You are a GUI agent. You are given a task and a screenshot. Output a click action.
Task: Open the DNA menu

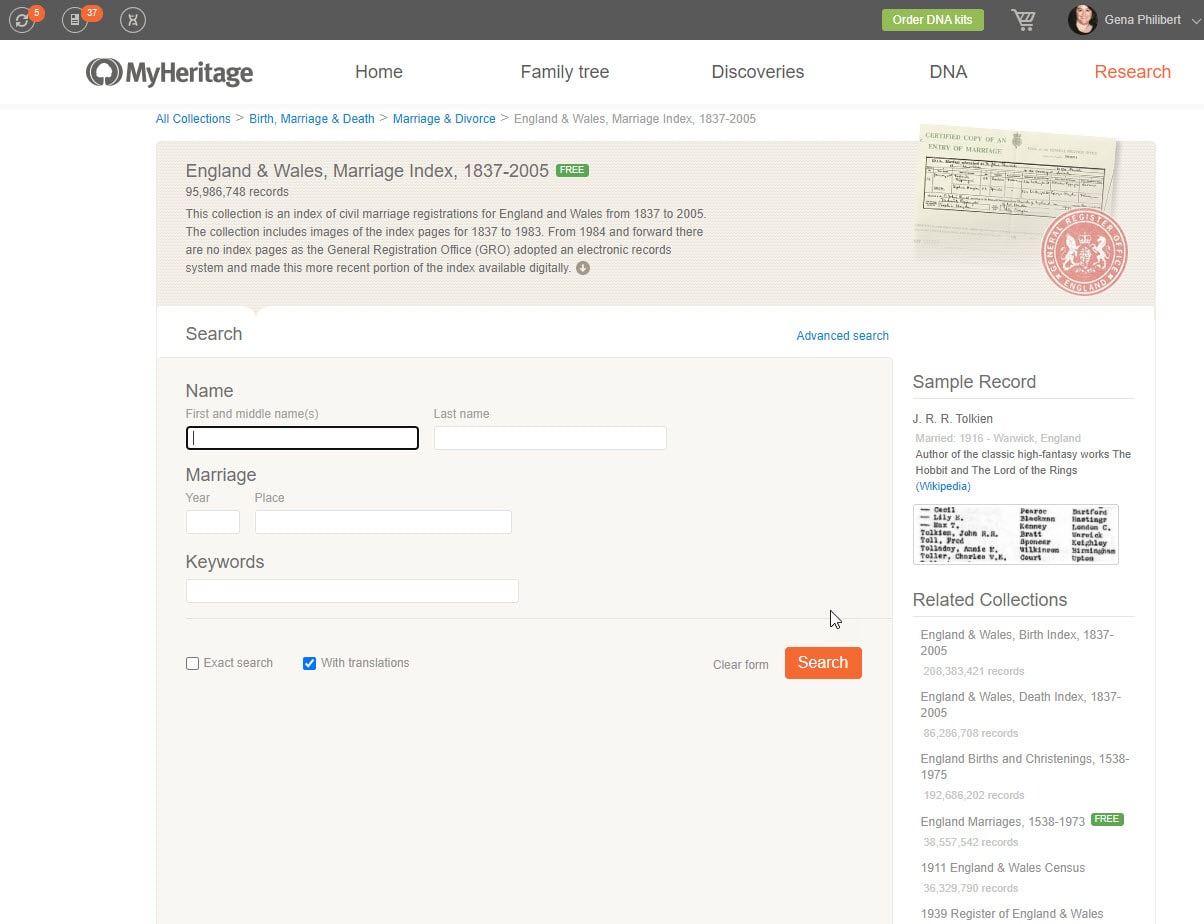pos(948,72)
